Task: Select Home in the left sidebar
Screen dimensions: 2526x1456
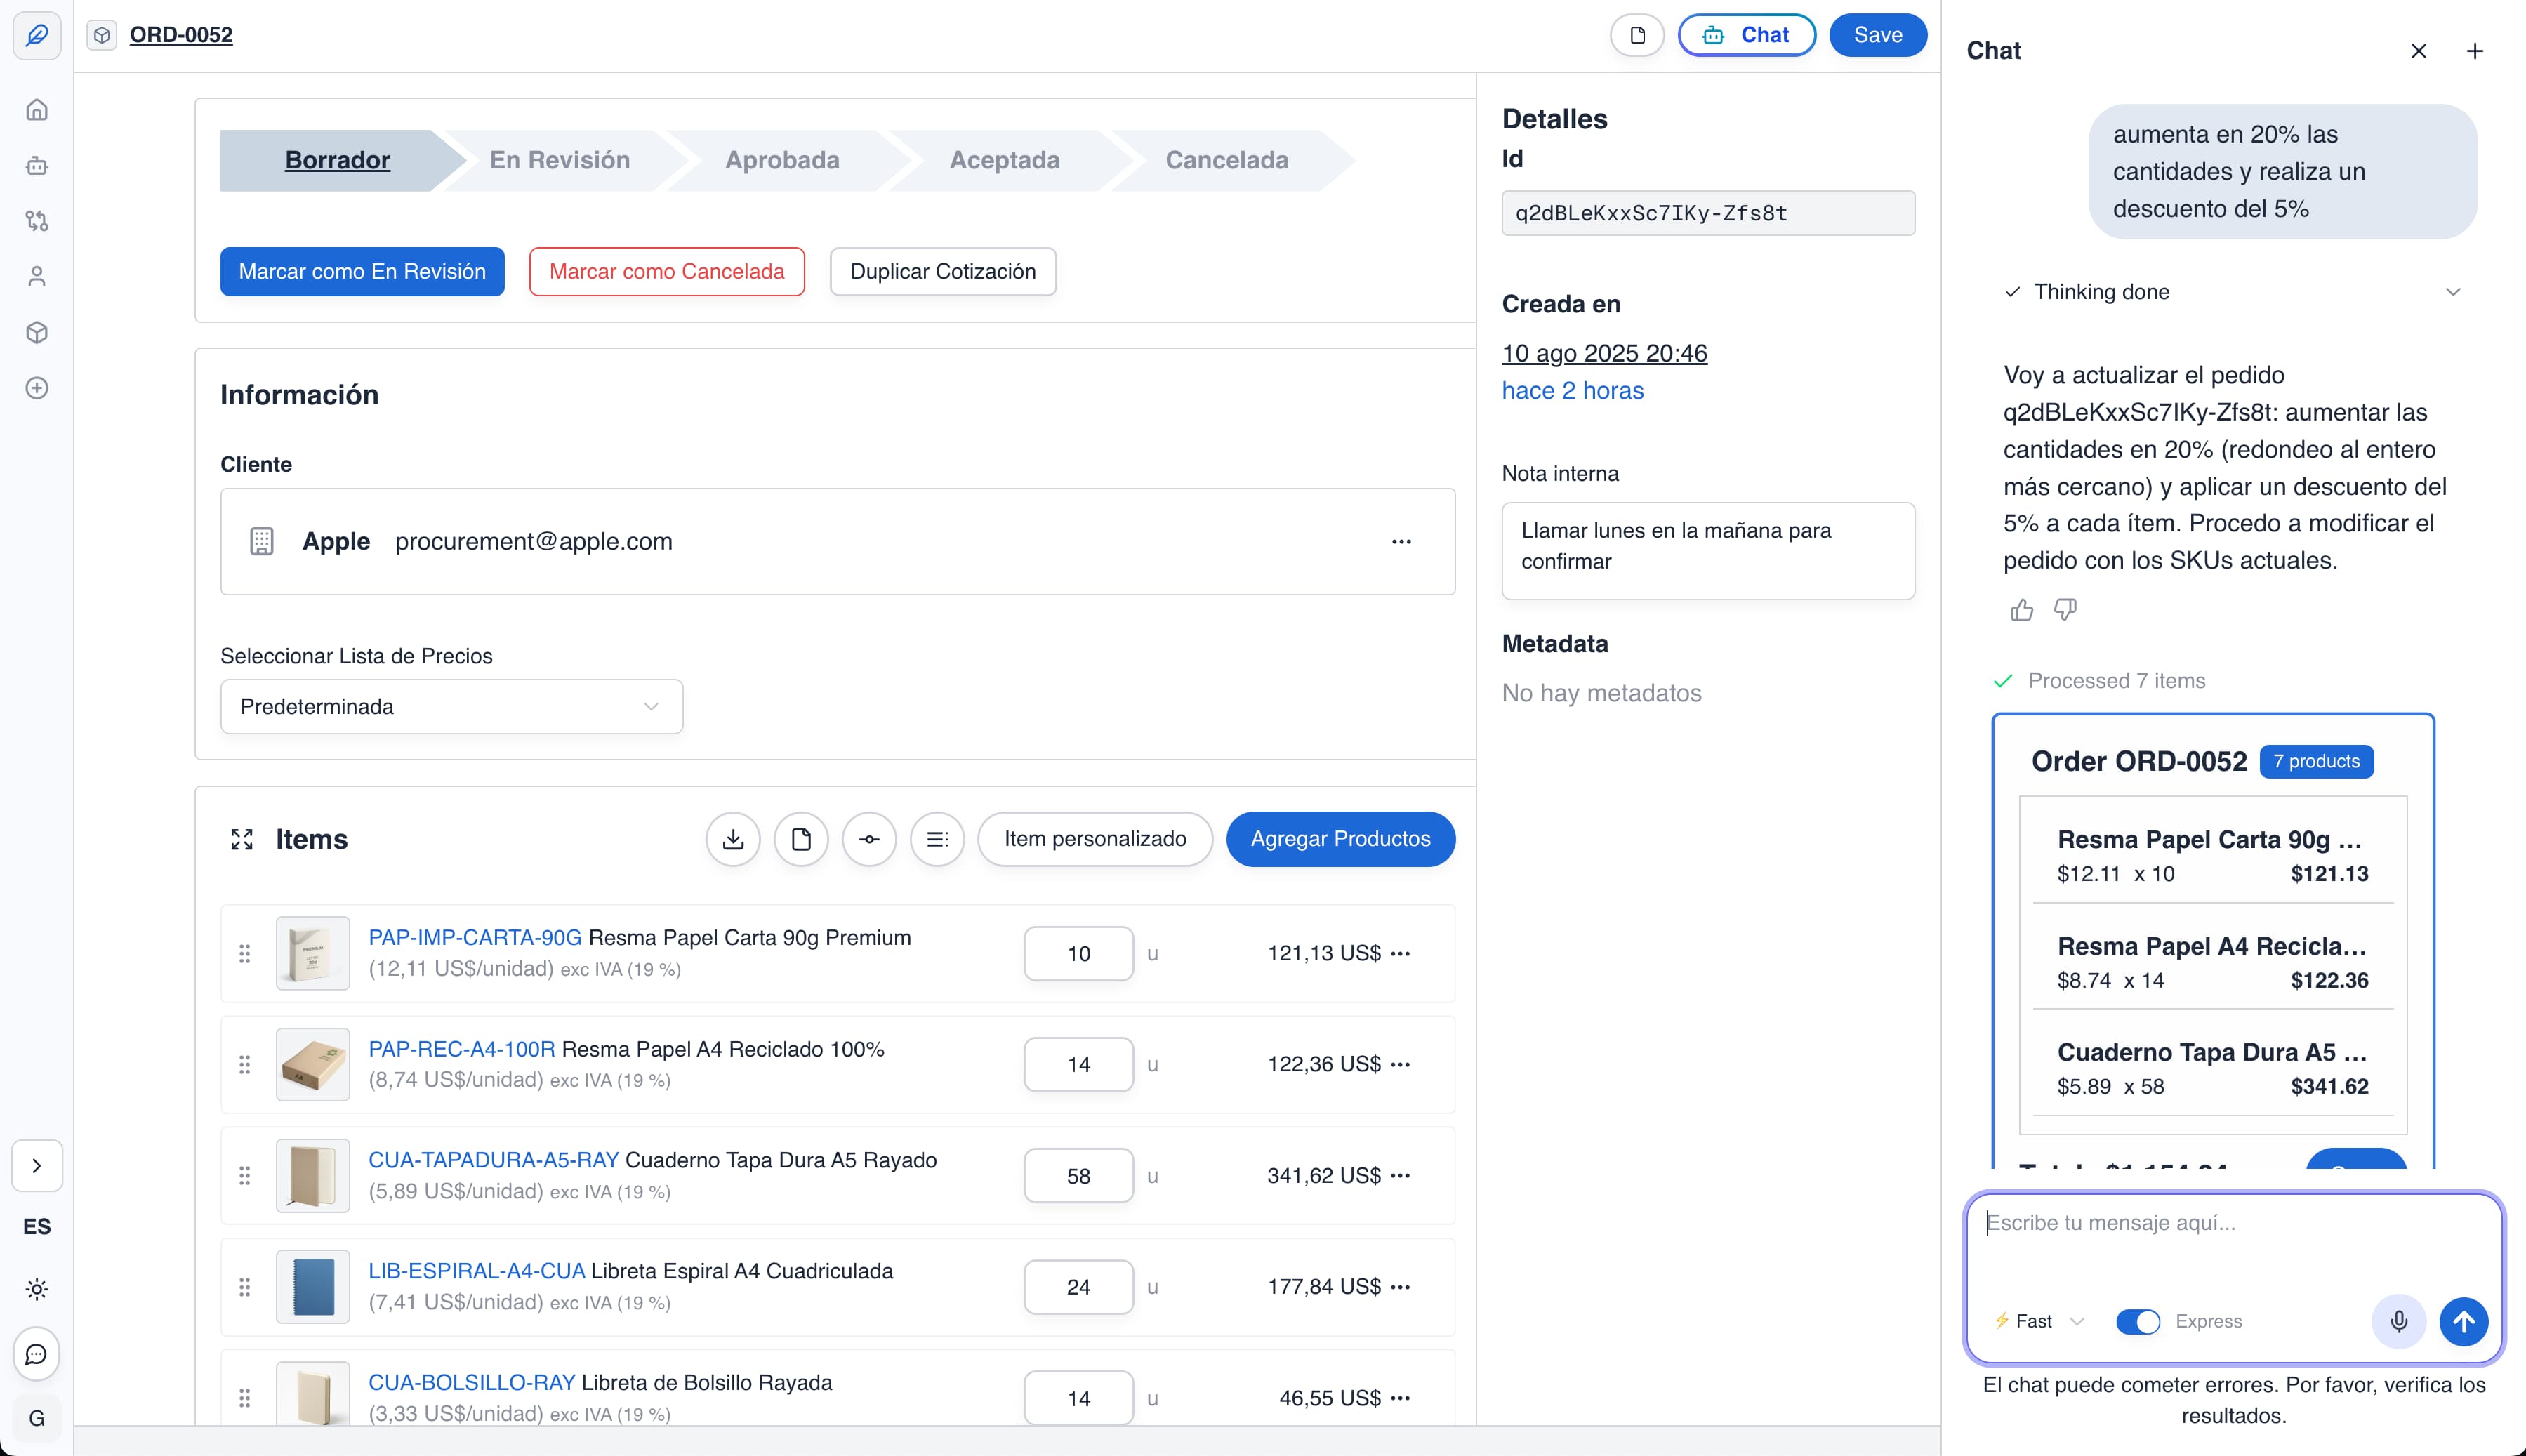Action: pyautogui.click(x=37, y=110)
